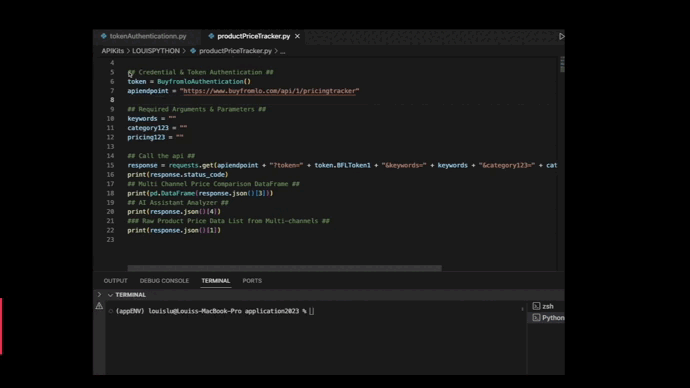This screenshot has width=690, height=388.
Task: Click the 'Multi Channel Price Comparison DataFrame' comment
Action: pyautogui.click(x=213, y=184)
